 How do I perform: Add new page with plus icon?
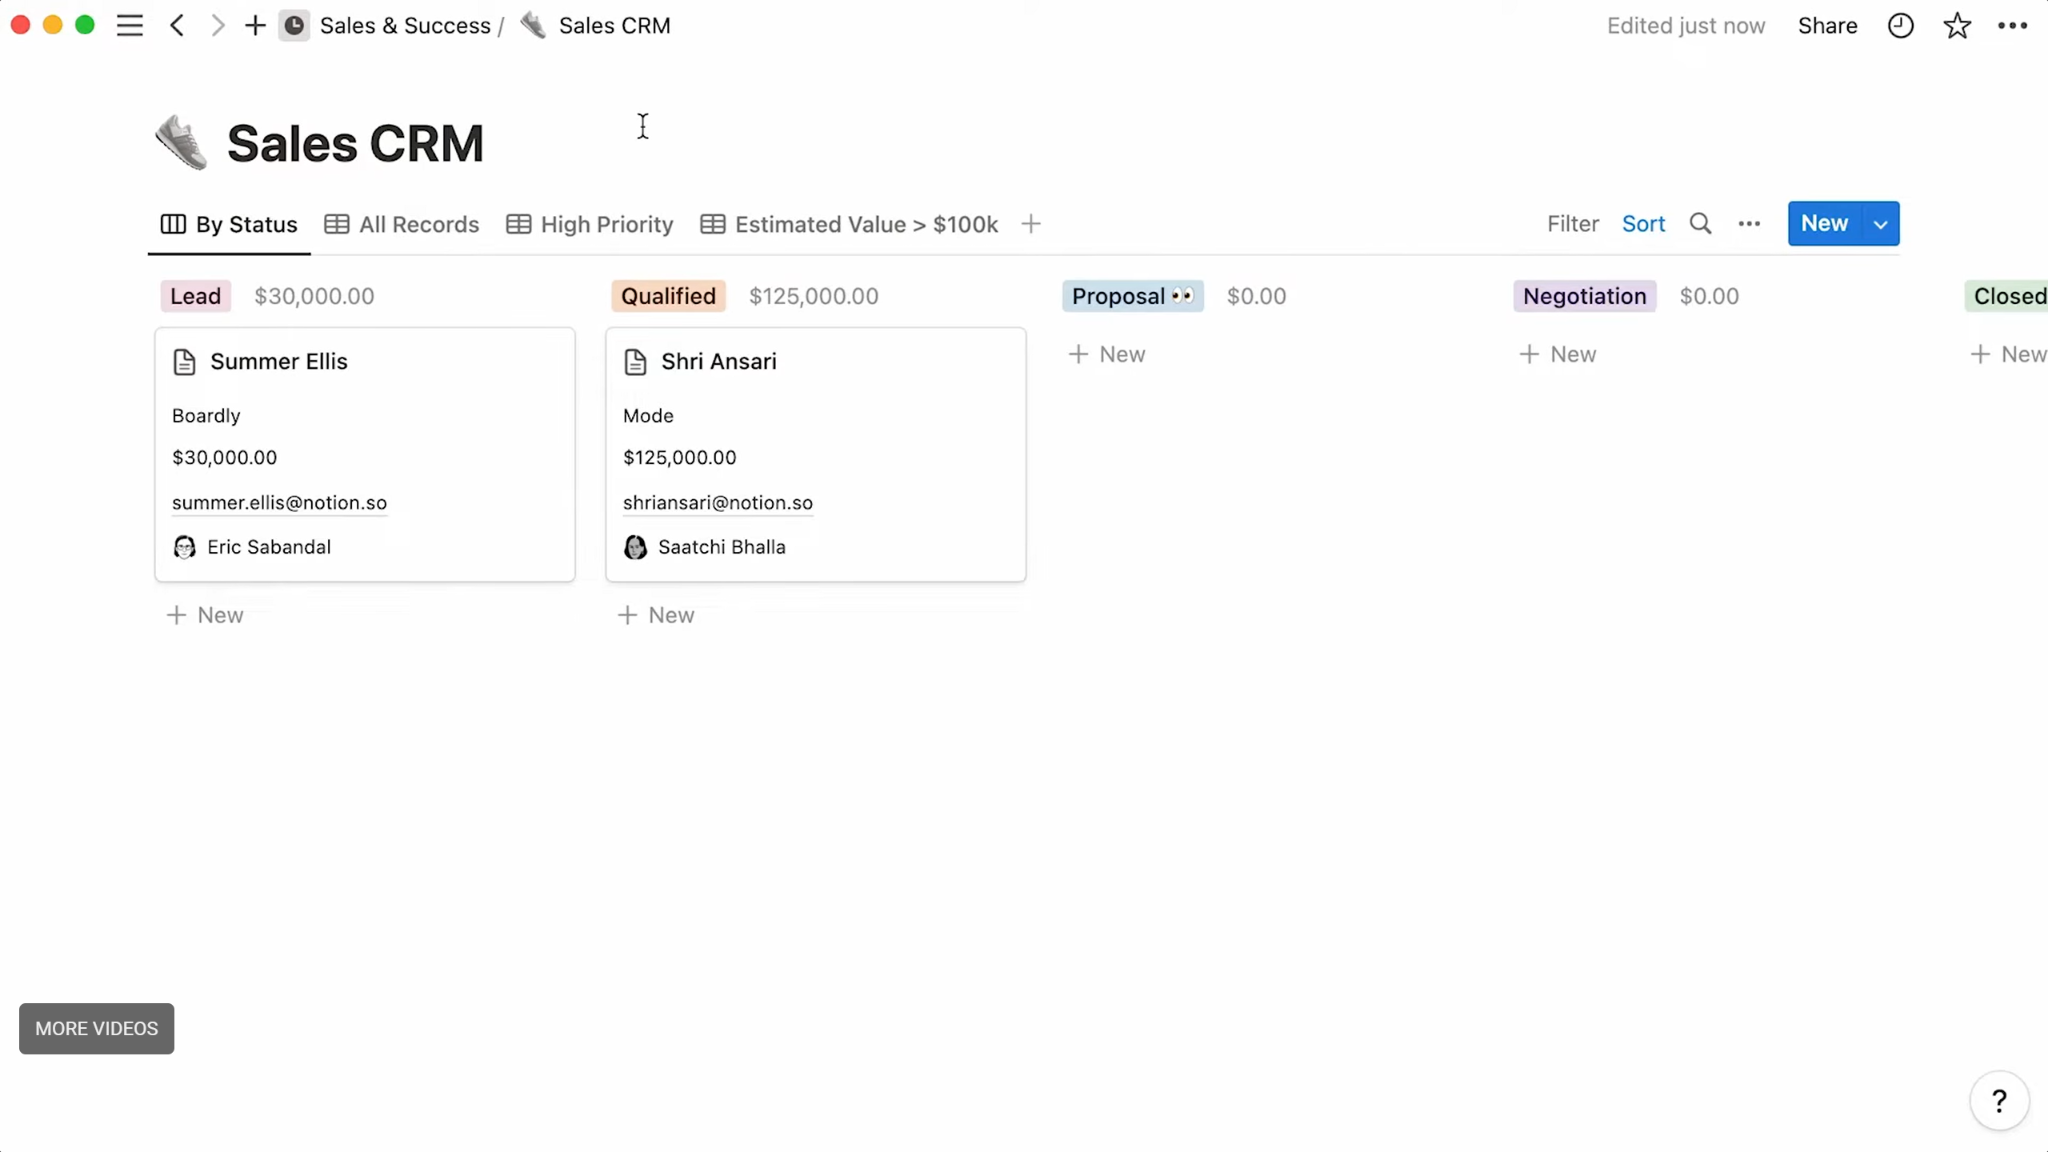pyautogui.click(x=255, y=26)
